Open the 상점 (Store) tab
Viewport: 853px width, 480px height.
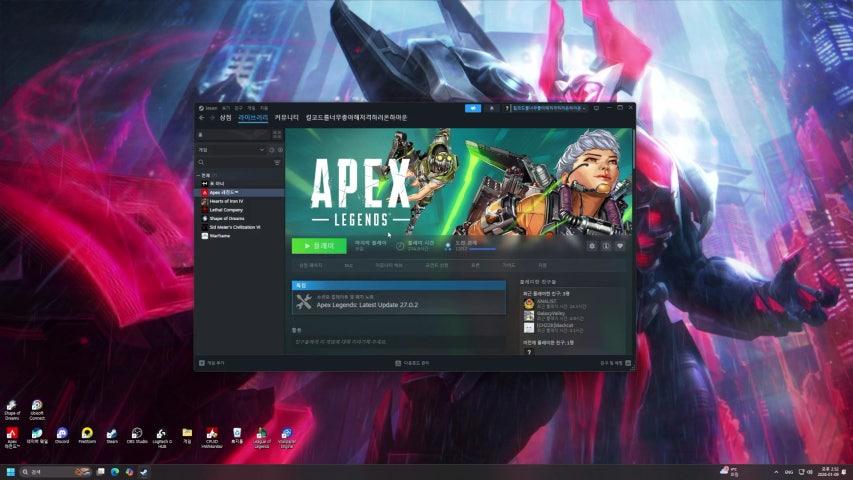click(x=226, y=118)
